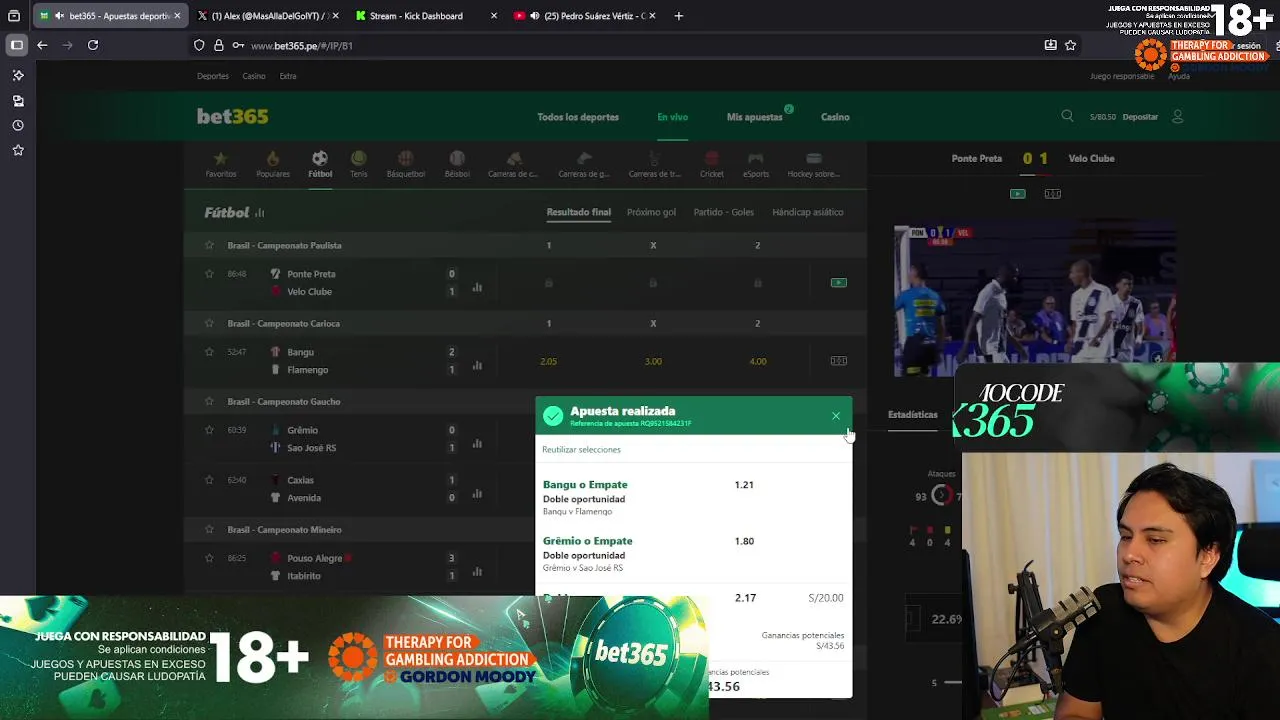Open Extra link in top bar
The image size is (1280, 720).
[288, 76]
